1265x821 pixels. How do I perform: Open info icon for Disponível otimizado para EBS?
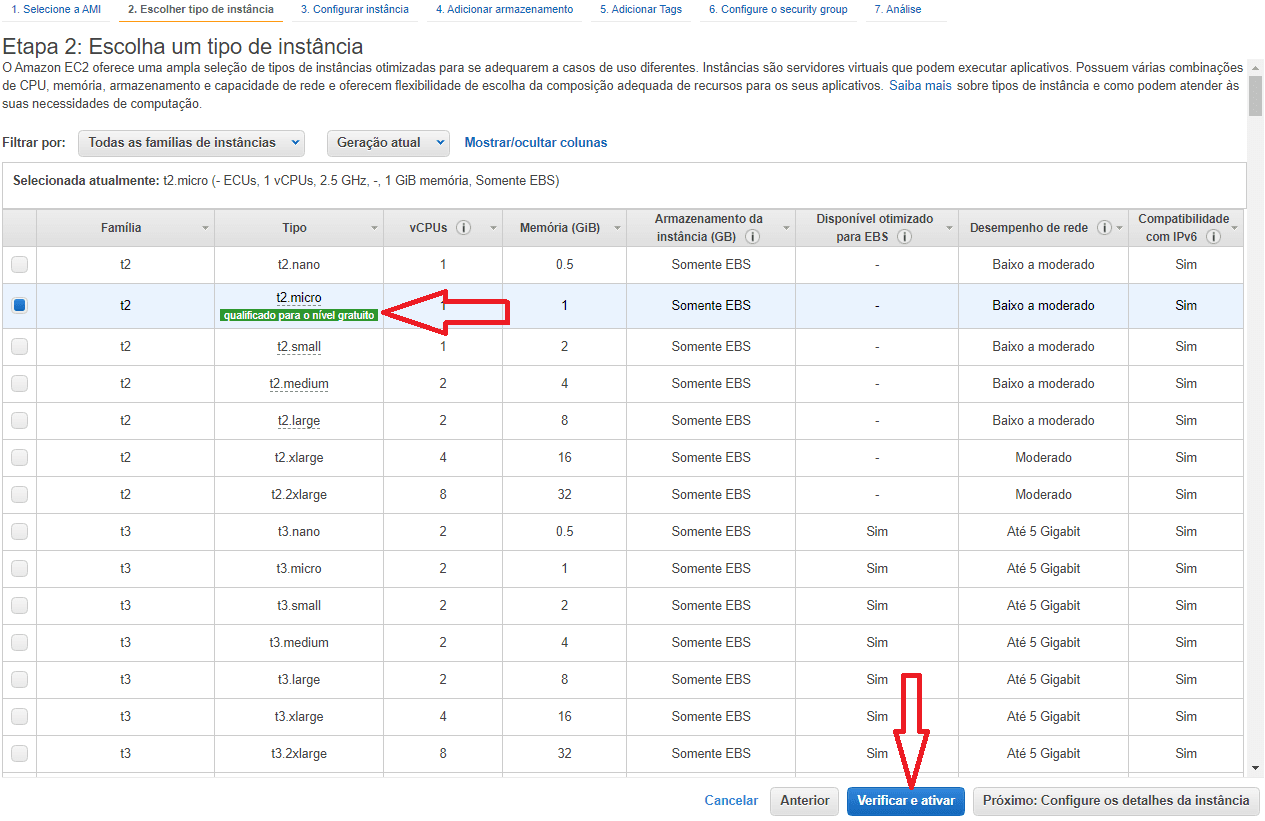point(904,237)
